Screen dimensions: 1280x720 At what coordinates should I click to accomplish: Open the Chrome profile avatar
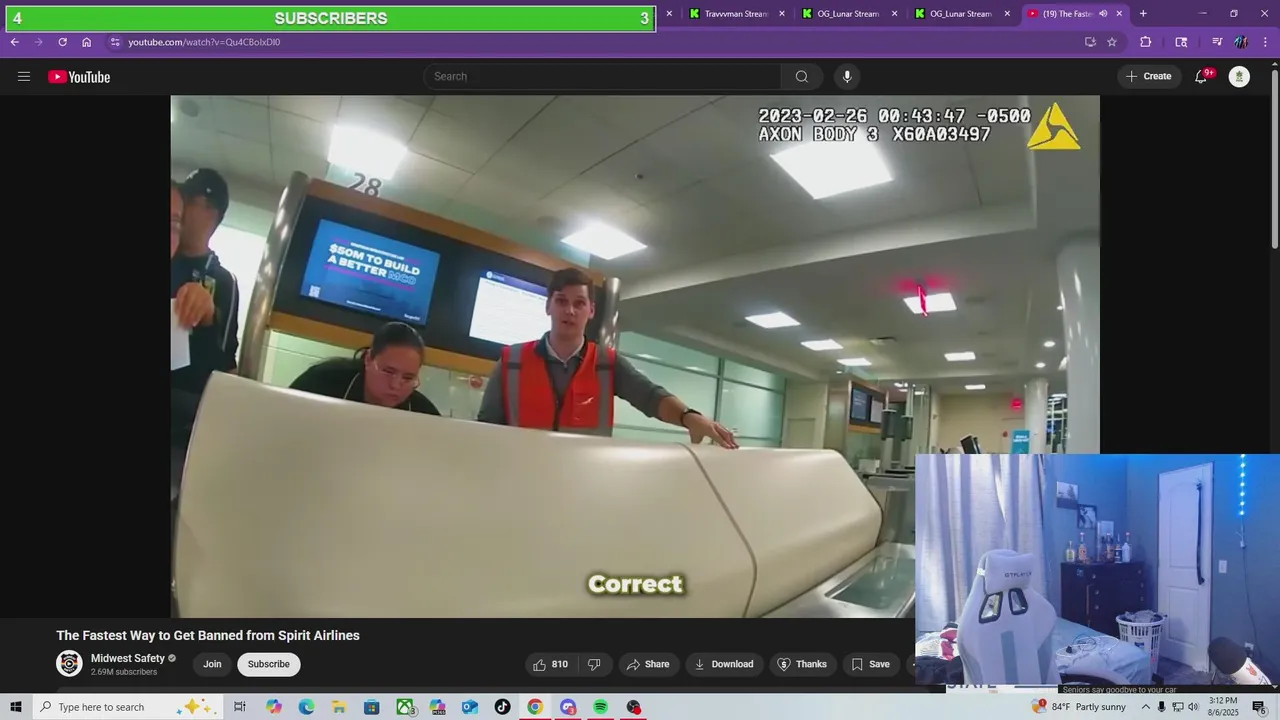point(1241,42)
